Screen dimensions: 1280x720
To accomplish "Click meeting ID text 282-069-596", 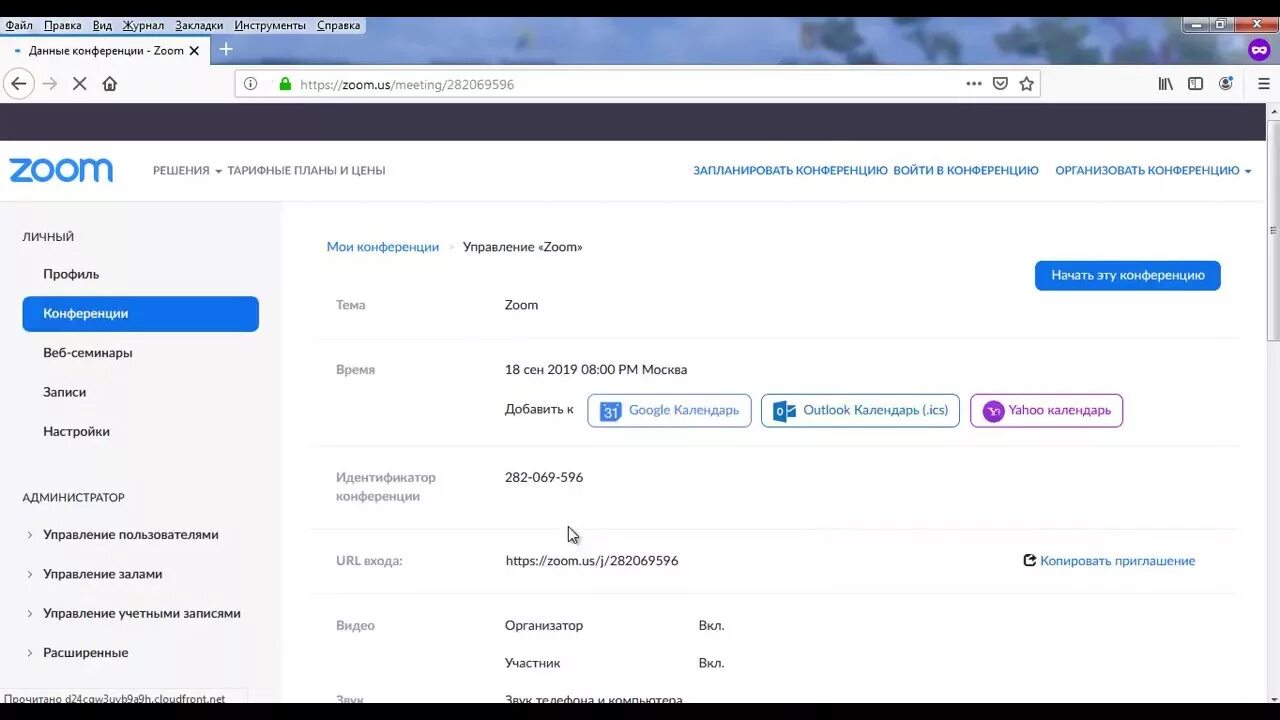I will tap(544, 478).
